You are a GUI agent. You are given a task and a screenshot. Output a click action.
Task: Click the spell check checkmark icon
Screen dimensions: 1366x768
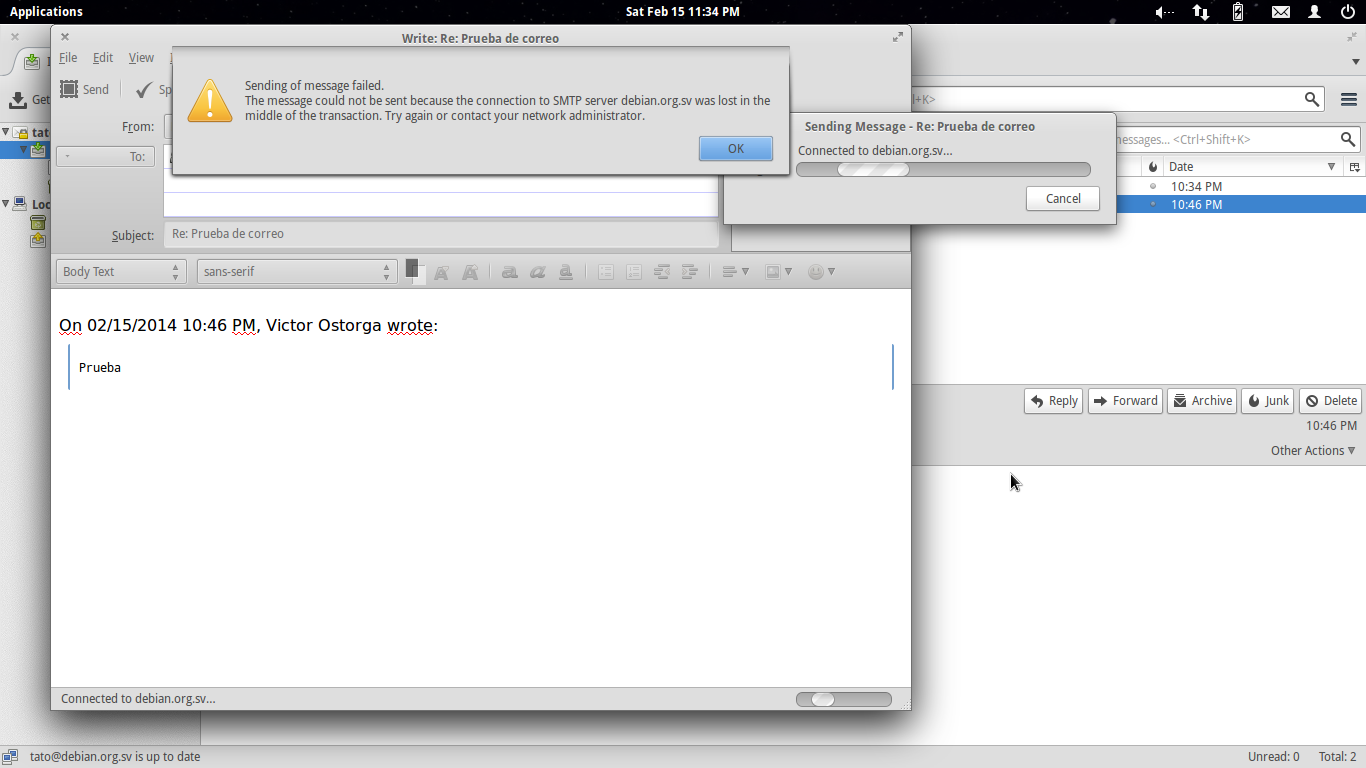pos(144,89)
